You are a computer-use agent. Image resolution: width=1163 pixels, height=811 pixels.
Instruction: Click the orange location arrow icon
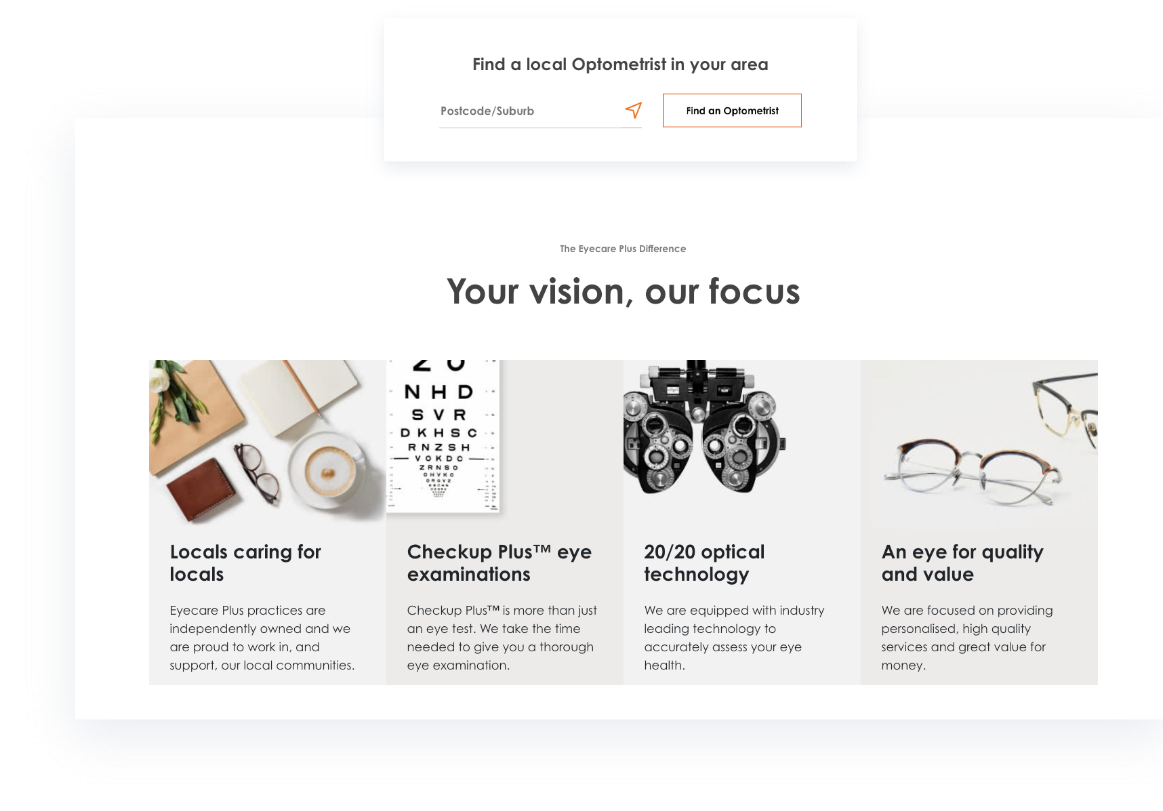tap(633, 111)
